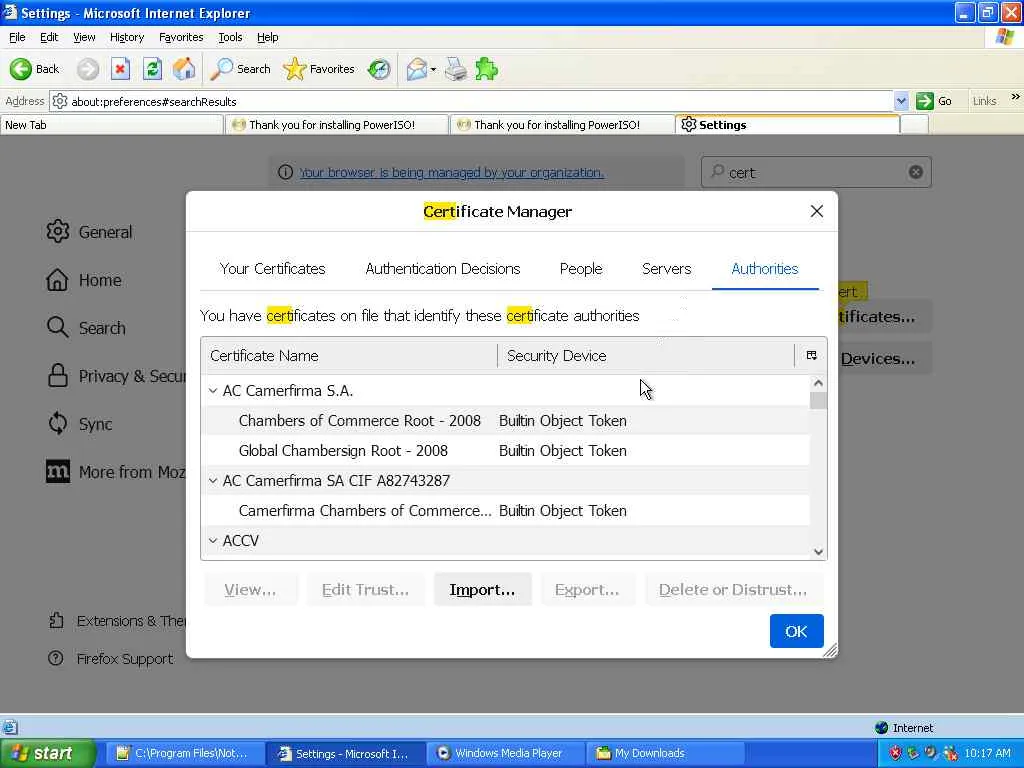Click the Mail envelope toolbar icon
Screen dimensions: 1024x768
click(x=416, y=69)
